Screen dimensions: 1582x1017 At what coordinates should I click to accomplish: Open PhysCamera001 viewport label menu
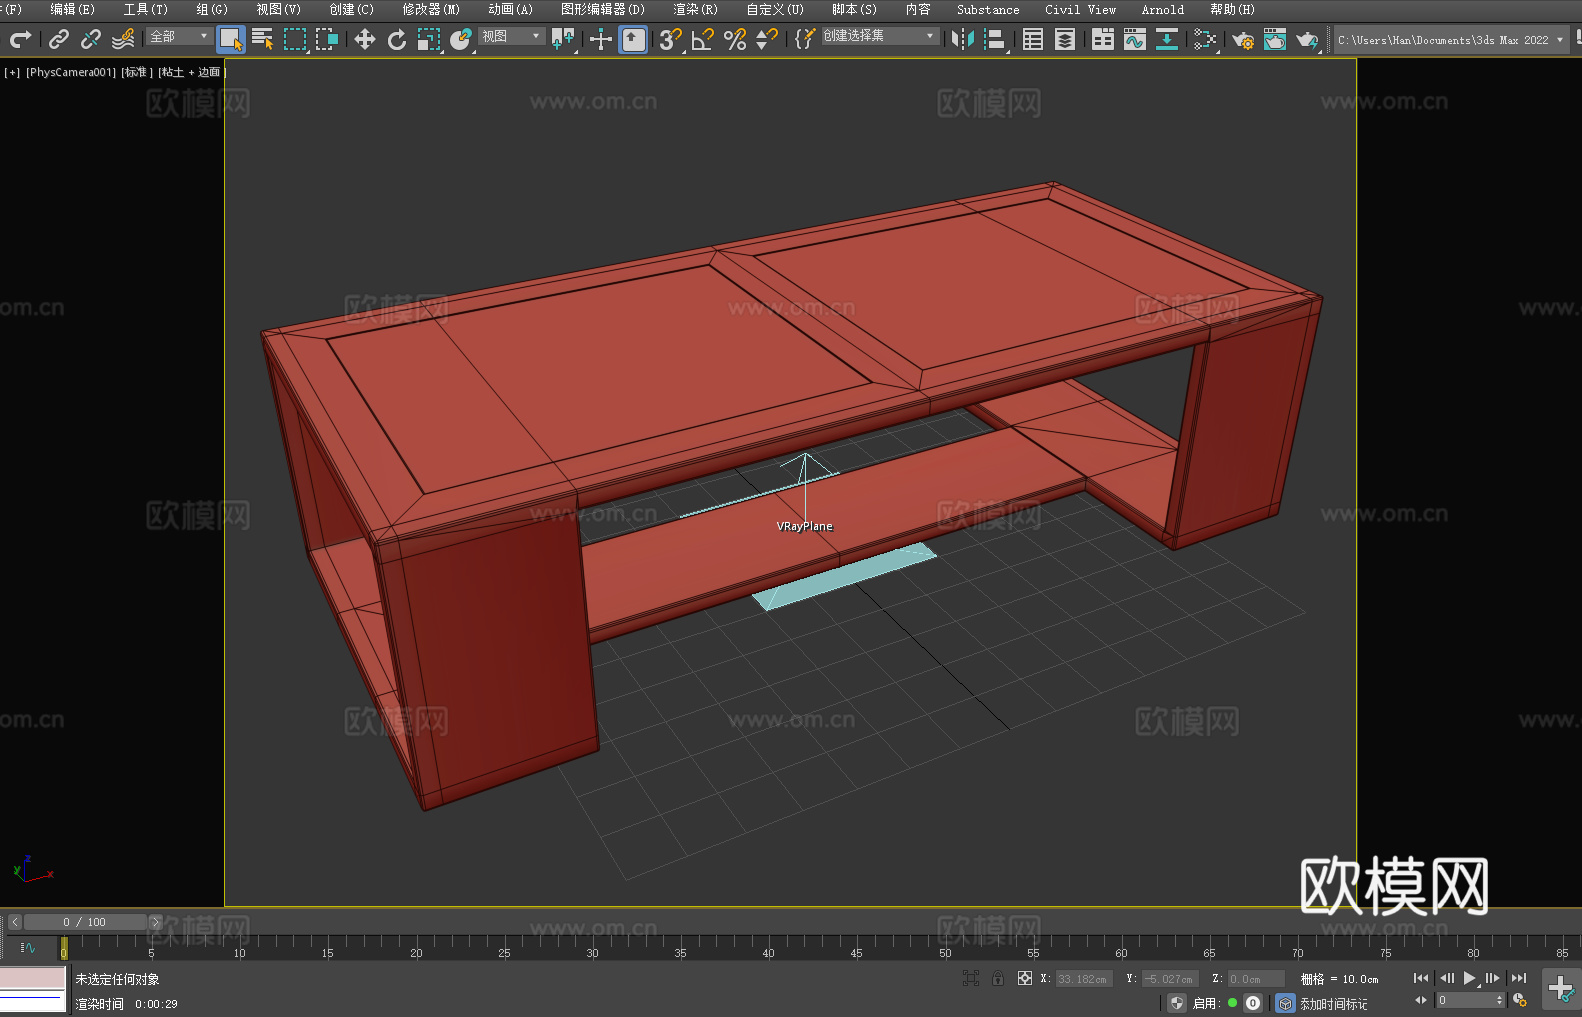(x=71, y=72)
